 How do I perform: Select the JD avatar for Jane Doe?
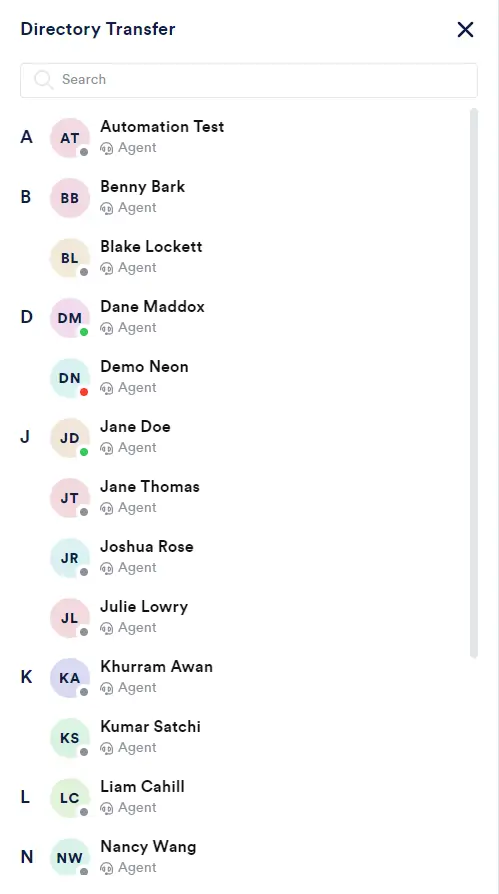[x=70, y=438]
